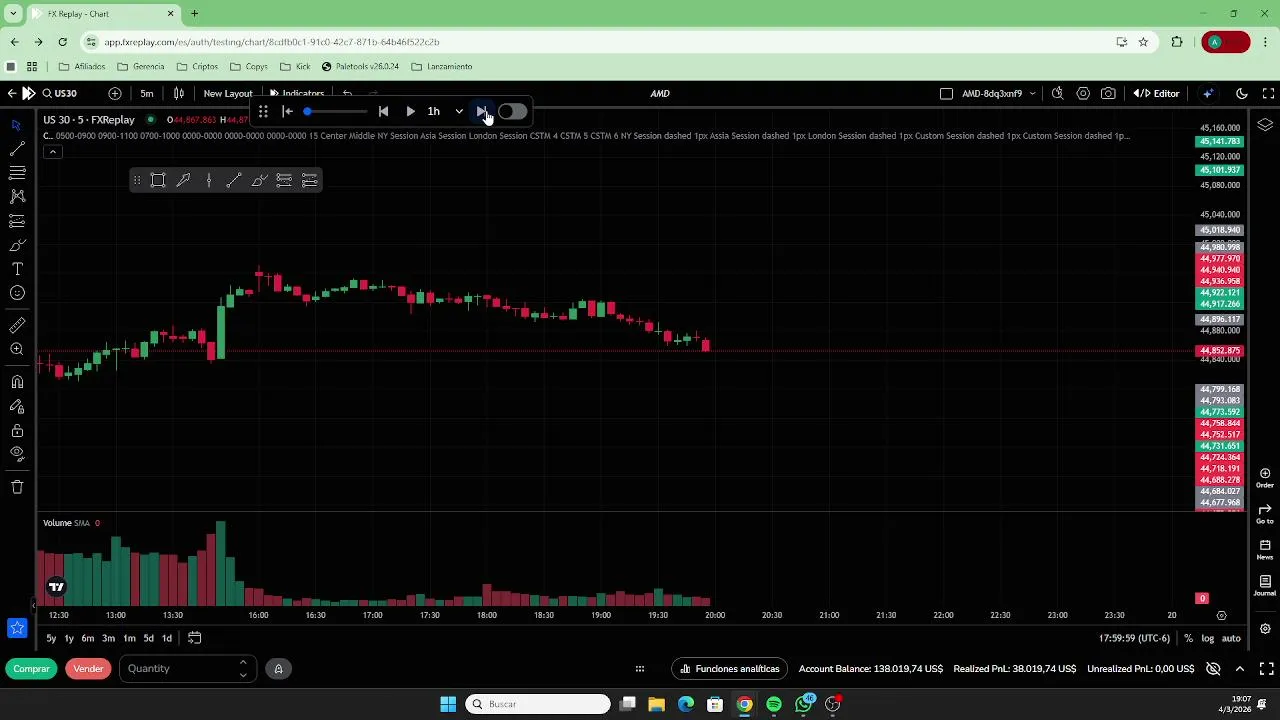
Task: Open the AMD-8dq3xnf9 session dropdown
Action: click(x=998, y=93)
